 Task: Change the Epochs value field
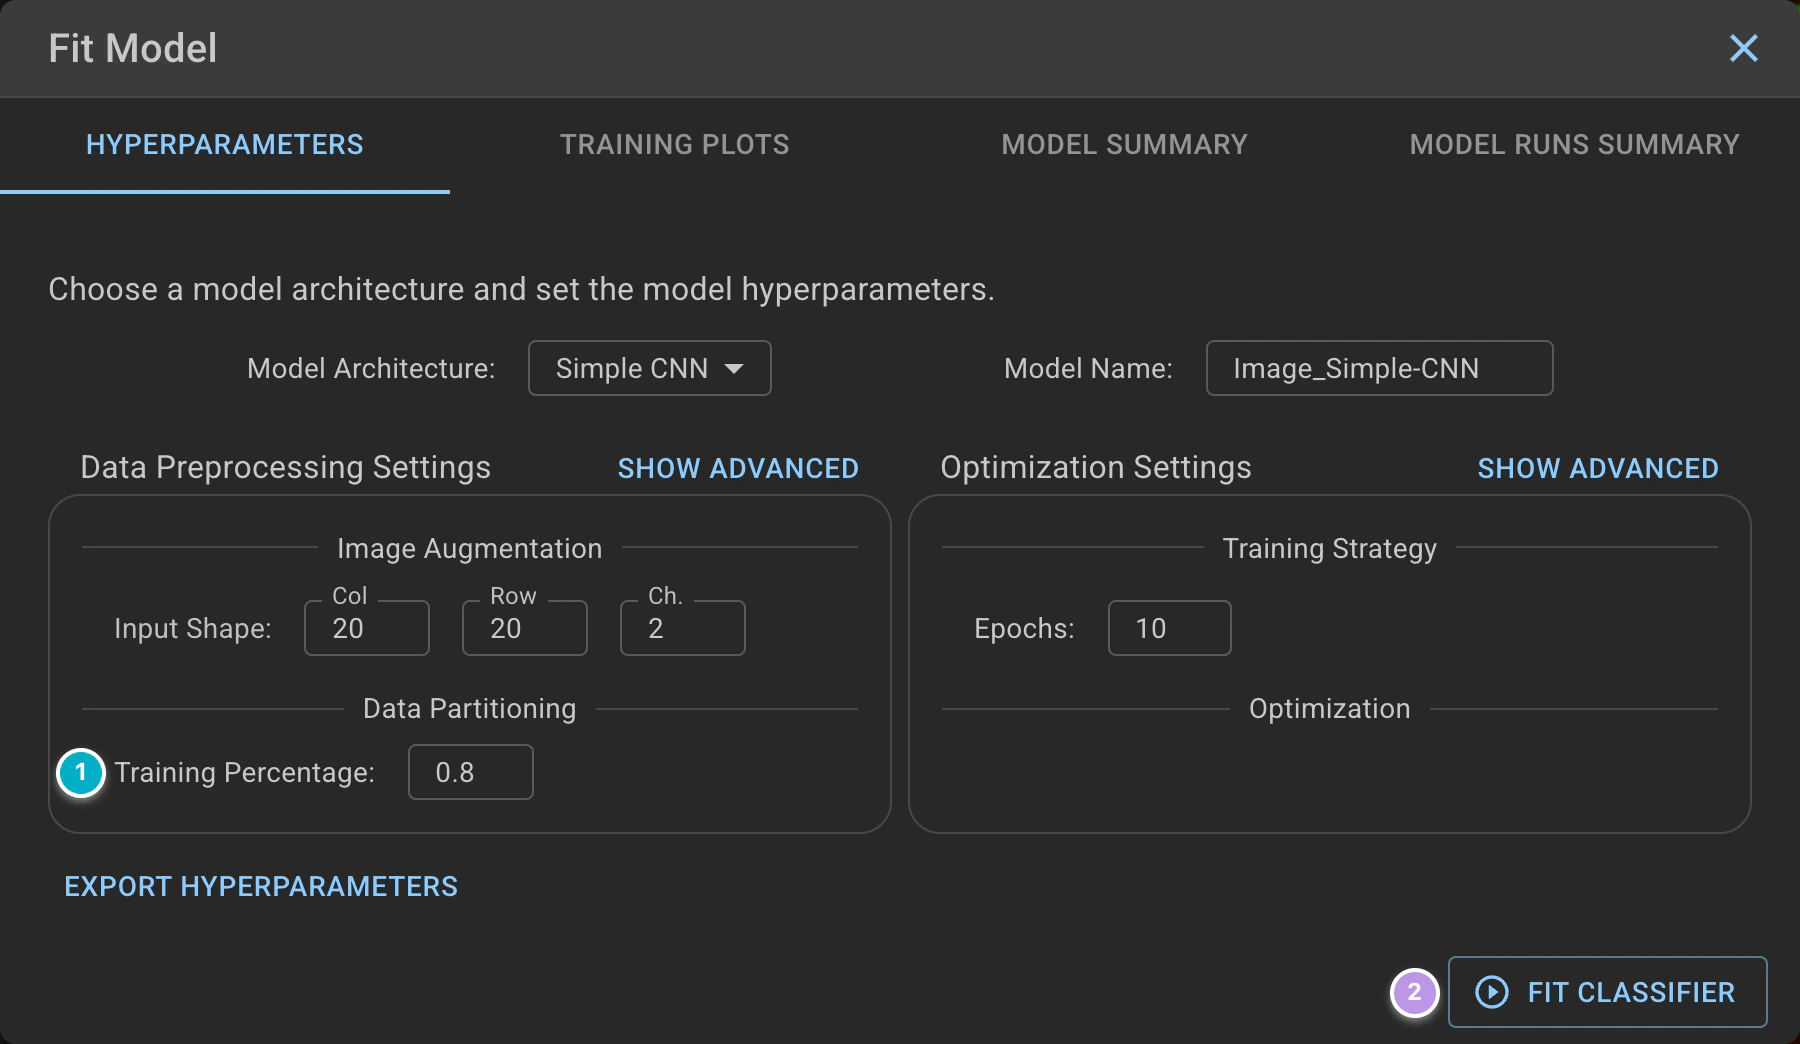click(1170, 628)
